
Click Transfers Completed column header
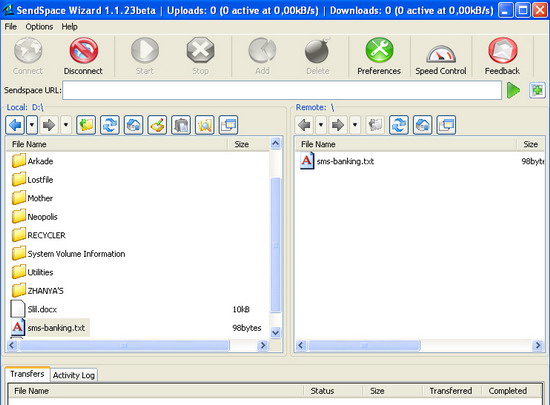click(x=512, y=391)
